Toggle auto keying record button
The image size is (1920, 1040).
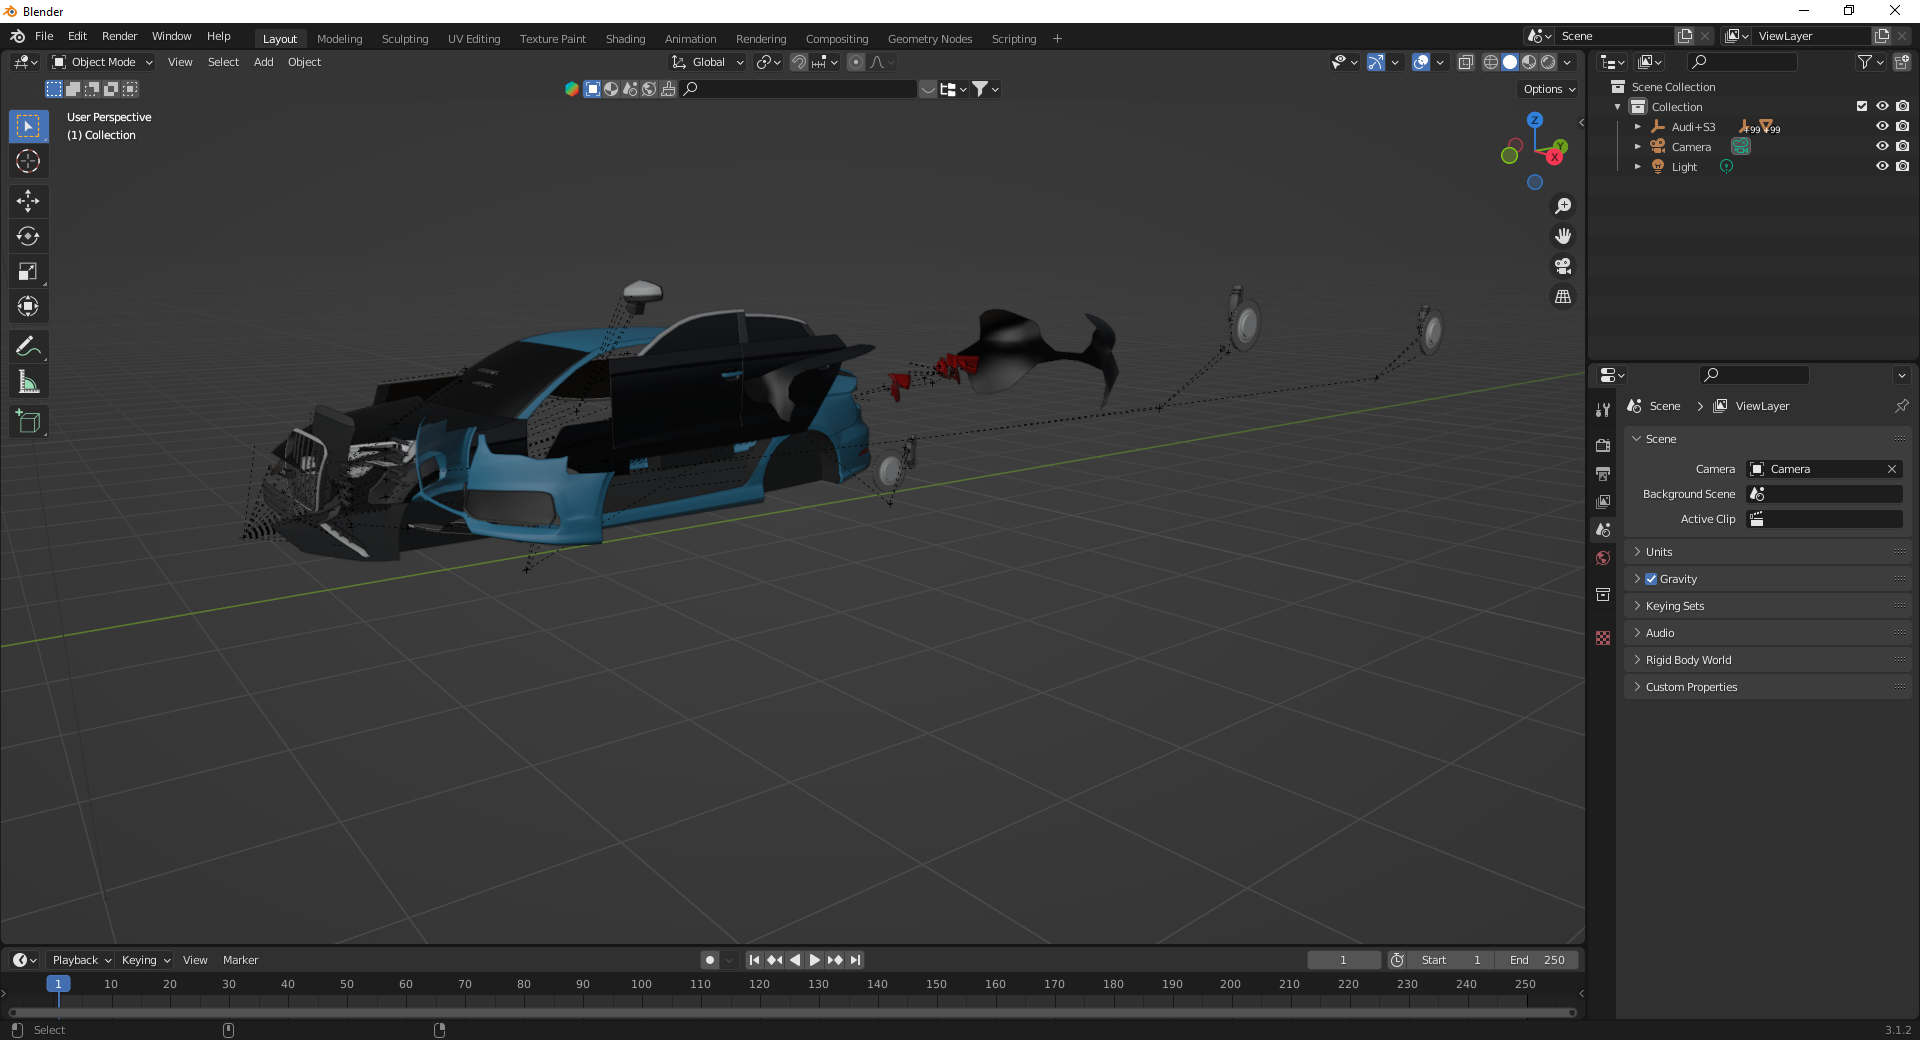[x=710, y=960]
